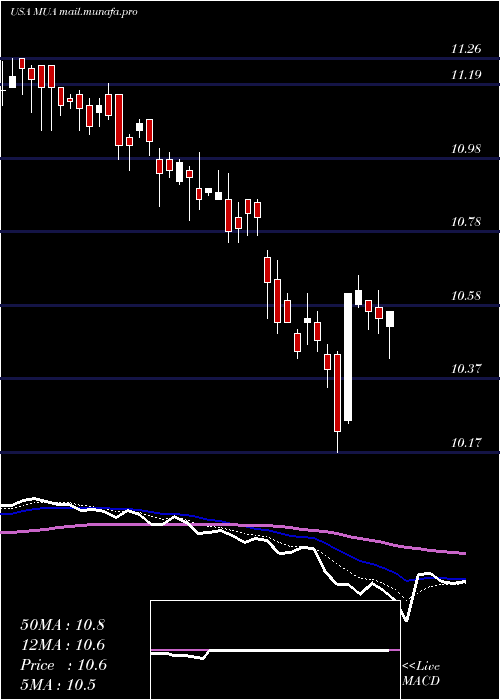The height and width of the screenshot is (700, 500).
Task: Click the tall white bullish recovery candle
Action: click(348, 357)
